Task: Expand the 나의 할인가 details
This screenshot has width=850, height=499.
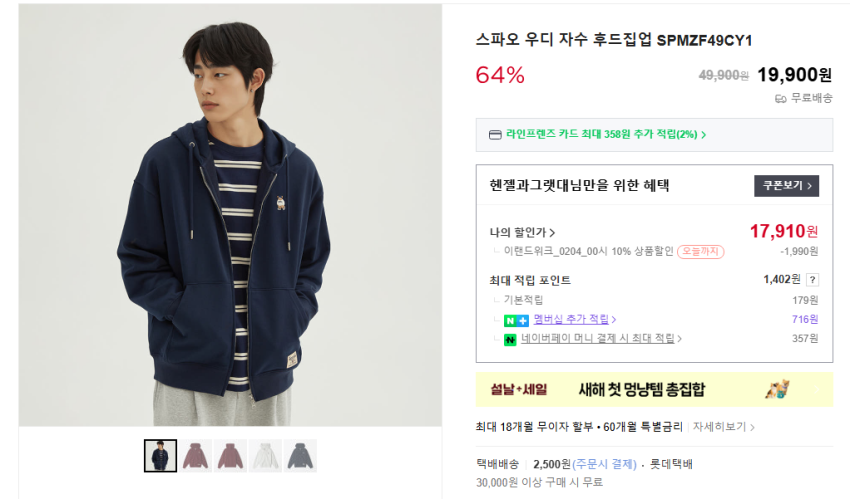Action: pyautogui.click(x=522, y=233)
